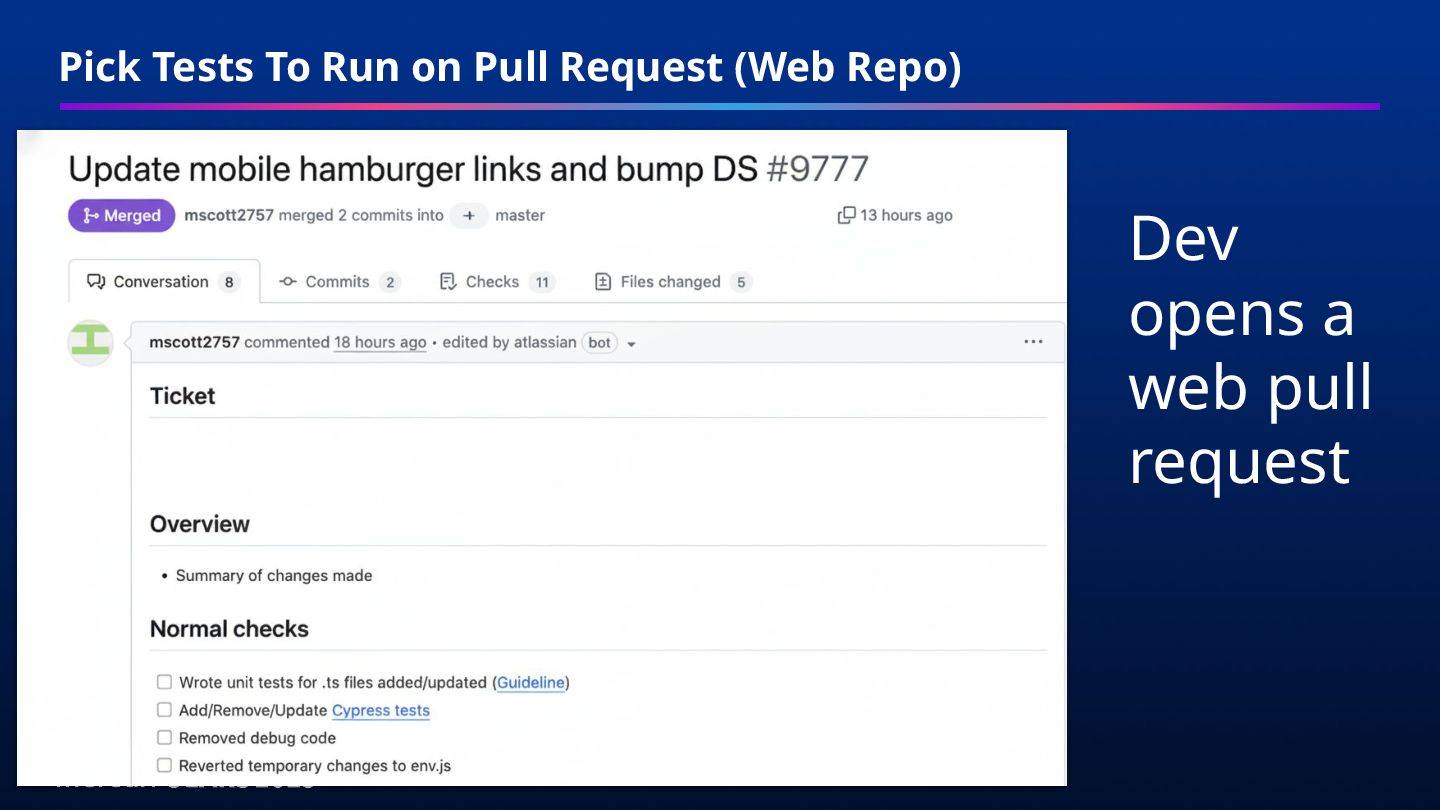This screenshot has width=1440, height=810.
Task: Copy branch name icon beside 13 hours ago
Action: tap(846, 215)
